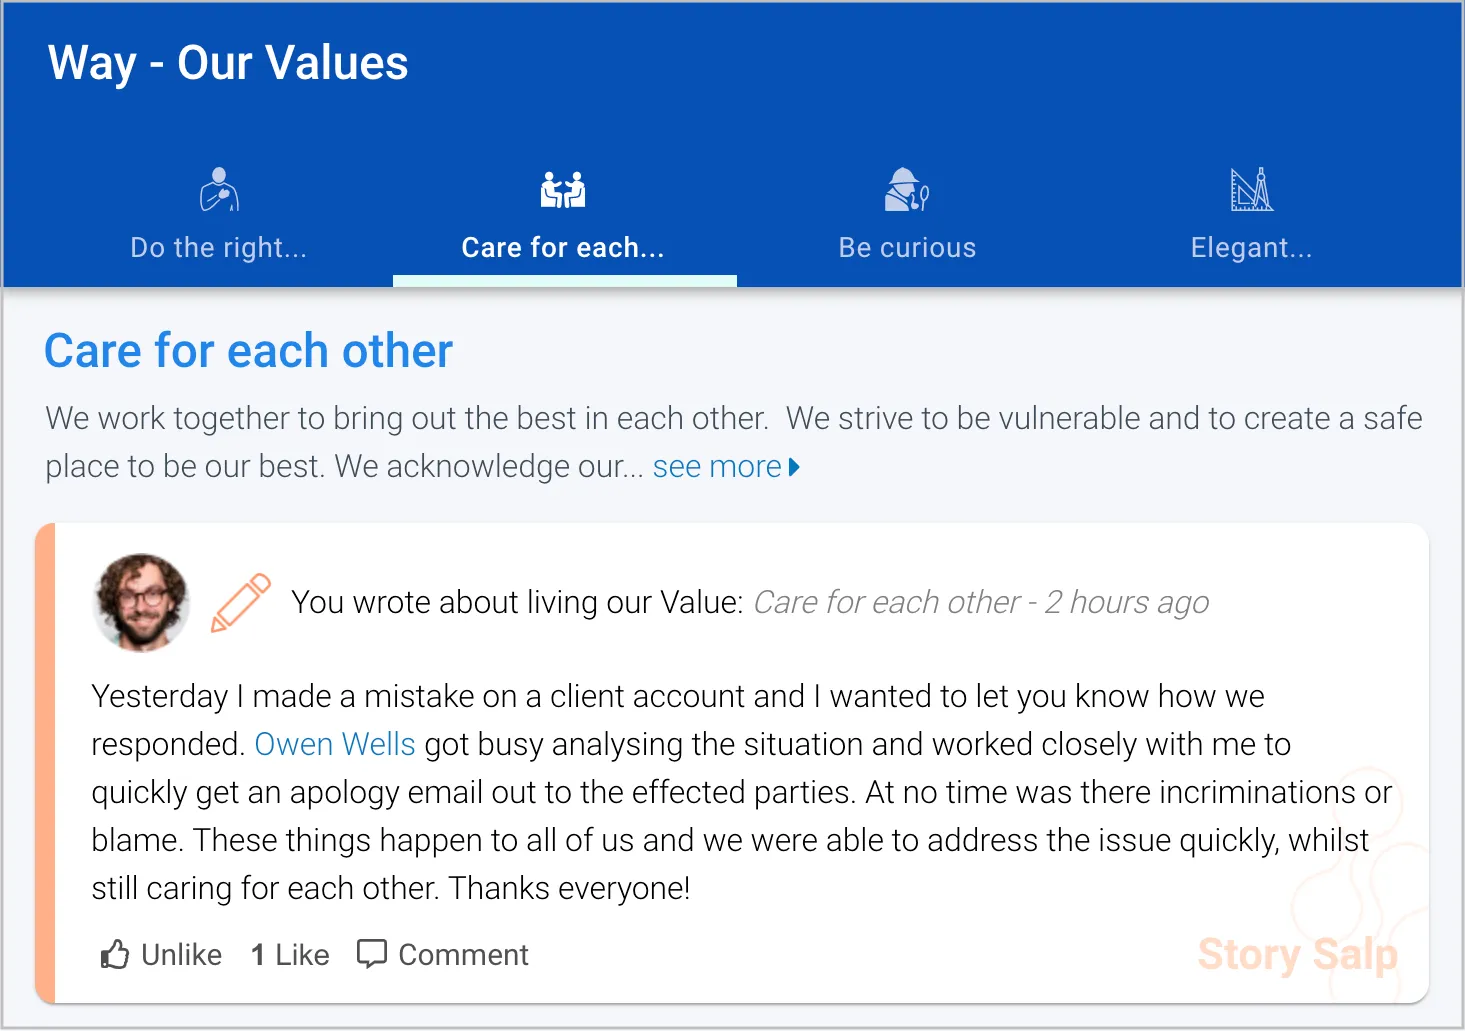Click the author's profile photo
This screenshot has height=1031, width=1465.
pyautogui.click(x=141, y=602)
